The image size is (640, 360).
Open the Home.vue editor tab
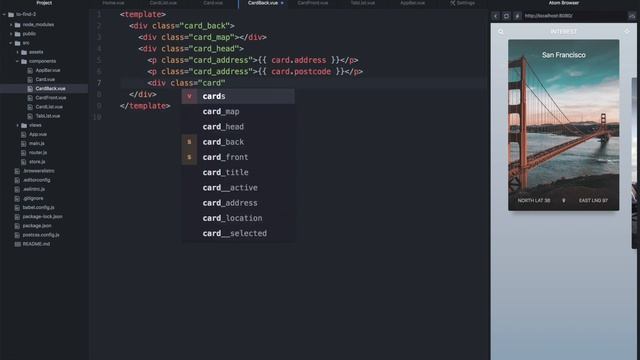click(x=113, y=3)
